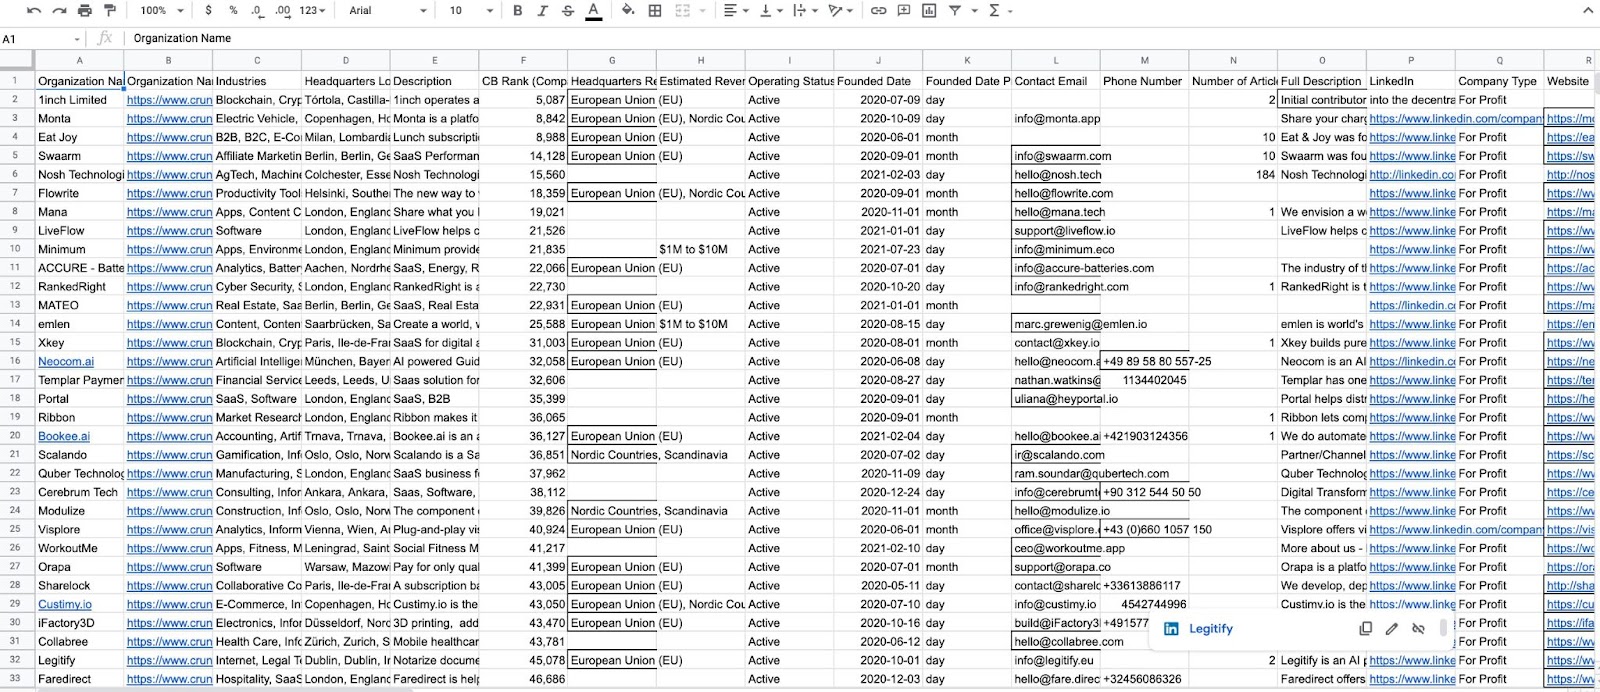Toggle bold formatting

coord(517,10)
